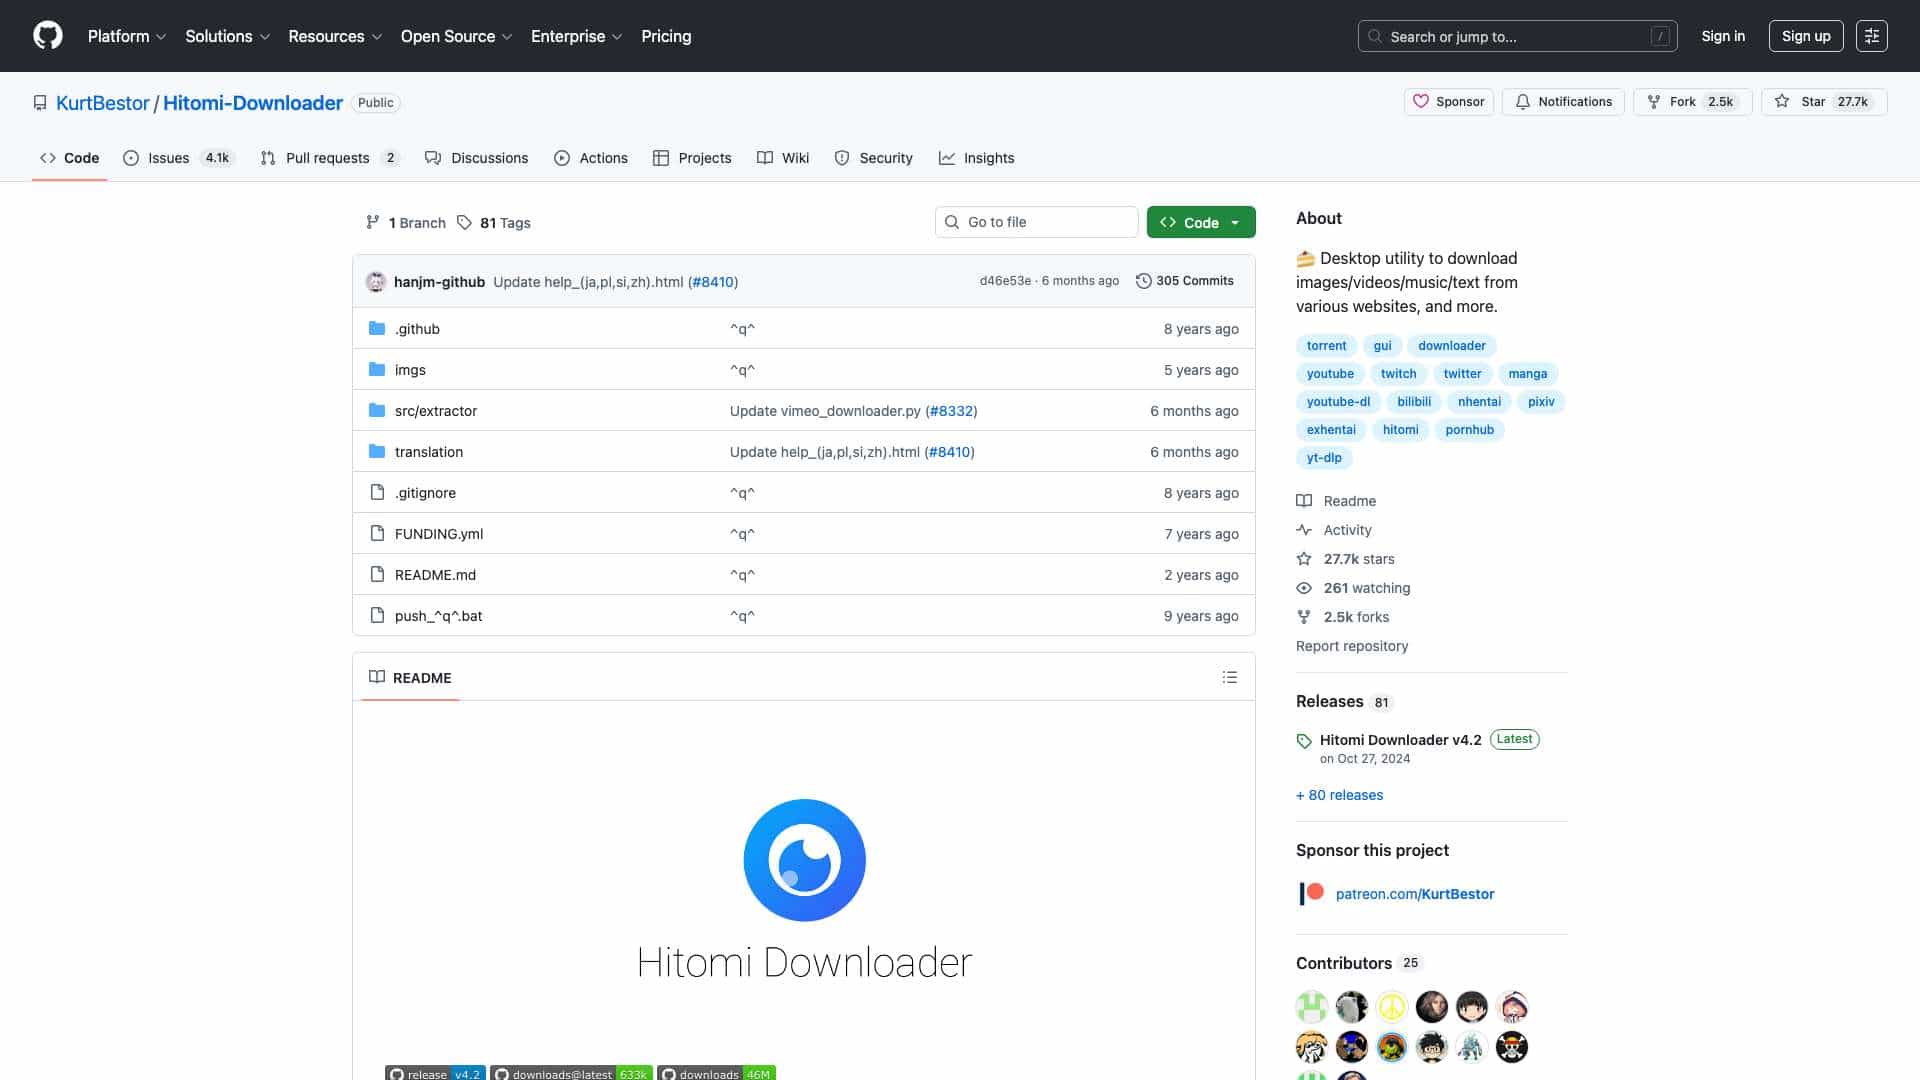The image size is (1920, 1080).
Task: Click the tag icon beside 81 Tags
Action: click(x=464, y=222)
